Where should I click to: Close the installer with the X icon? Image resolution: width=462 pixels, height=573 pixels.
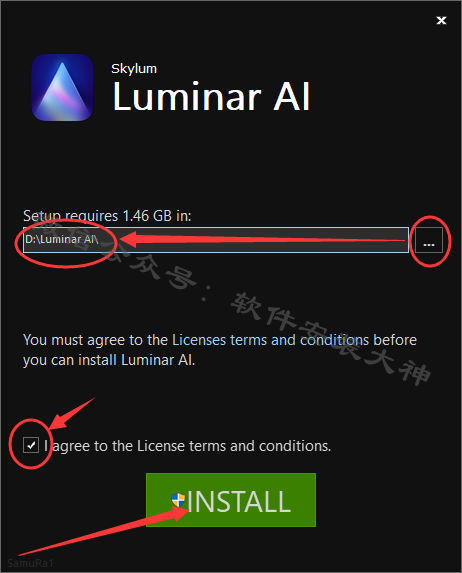(x=441, y=20)
